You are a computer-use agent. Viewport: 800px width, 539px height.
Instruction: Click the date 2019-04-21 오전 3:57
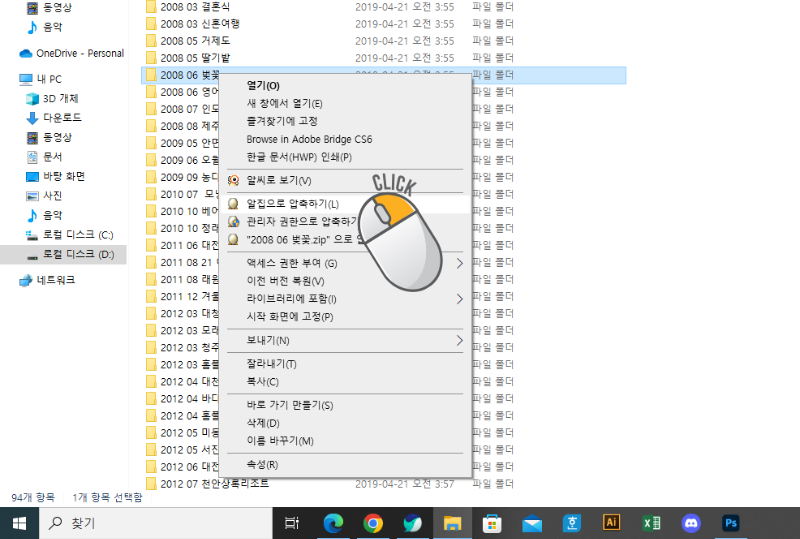(405, 484)
